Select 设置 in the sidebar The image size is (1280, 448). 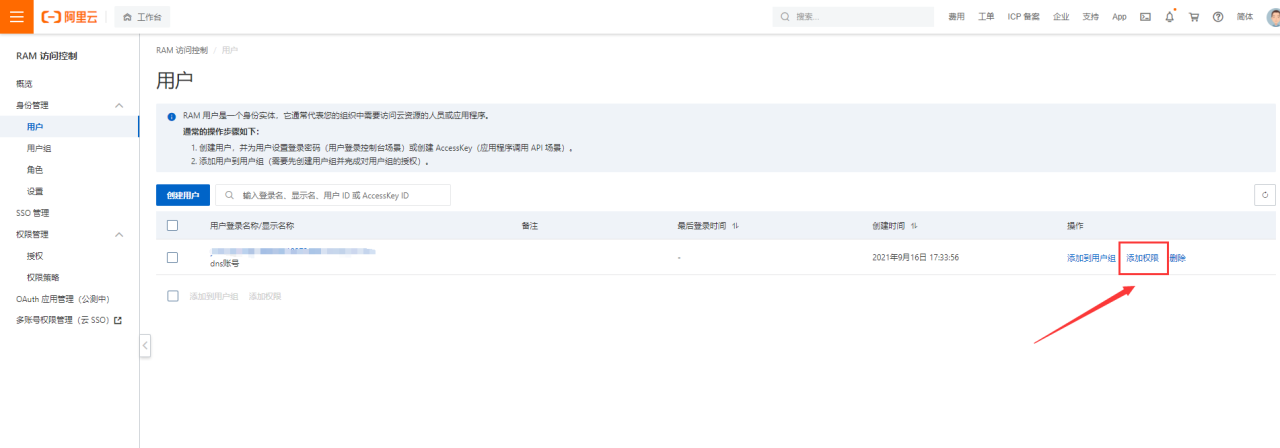tap(35, 191)
